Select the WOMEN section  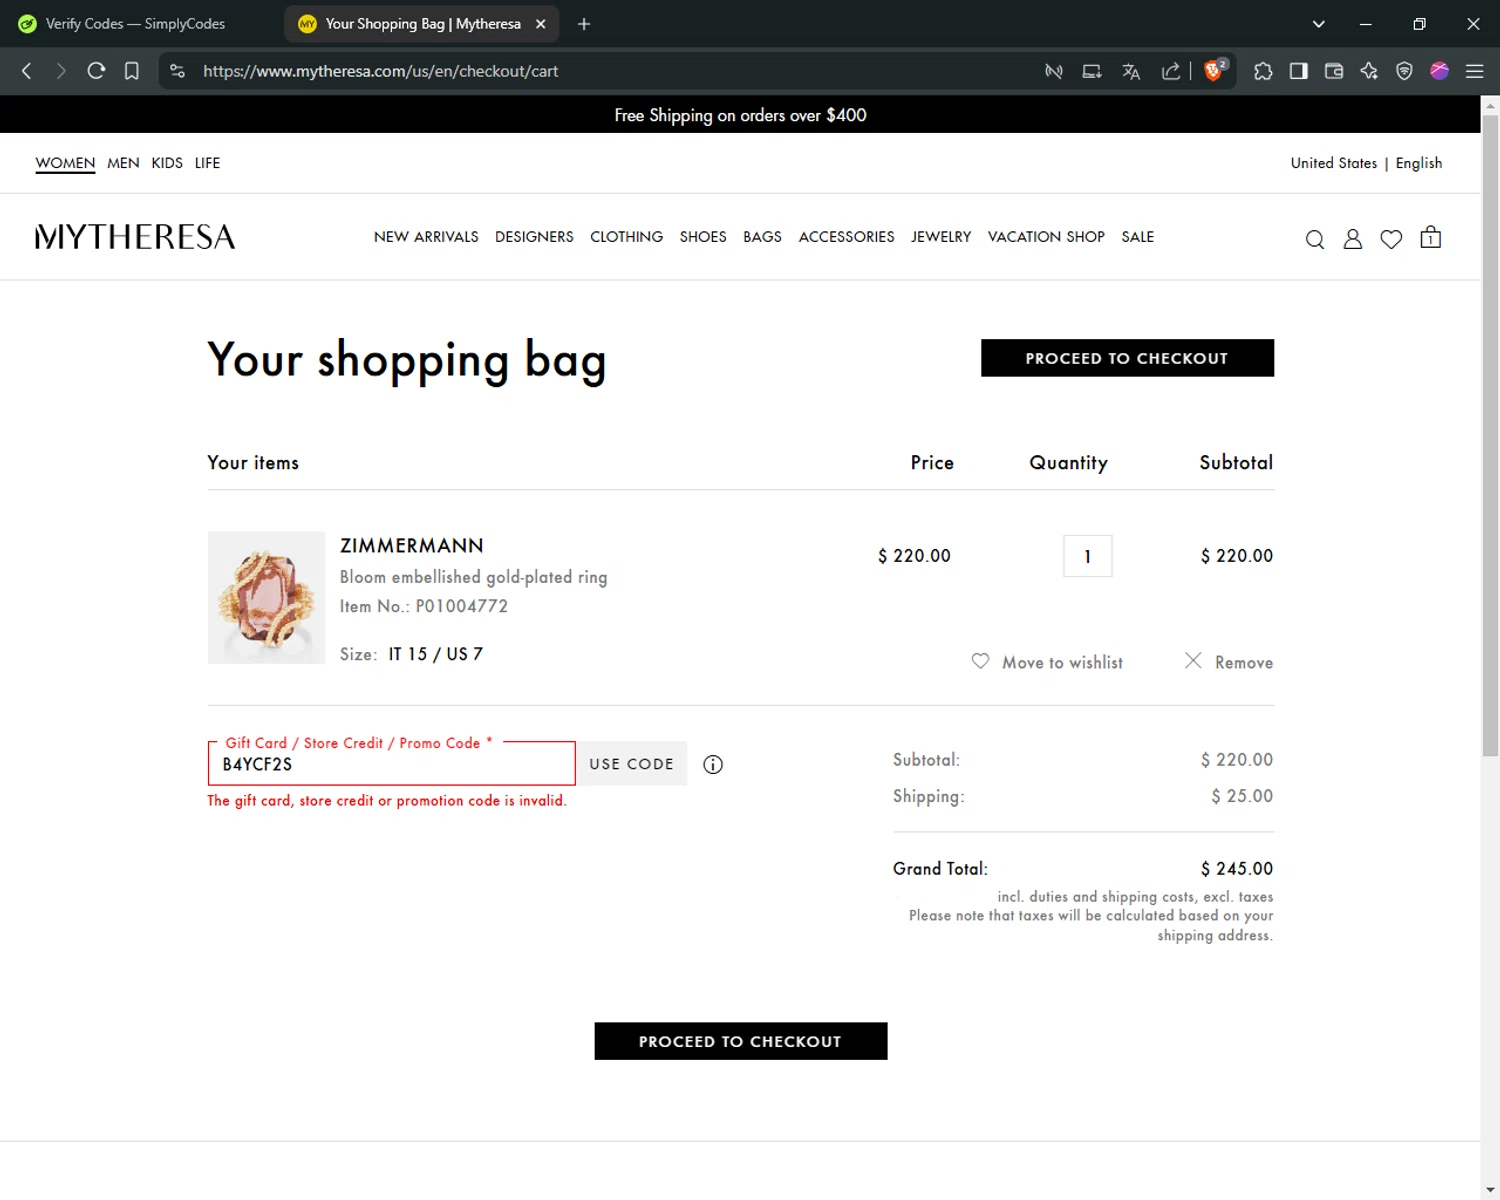(x=65, y=163)
